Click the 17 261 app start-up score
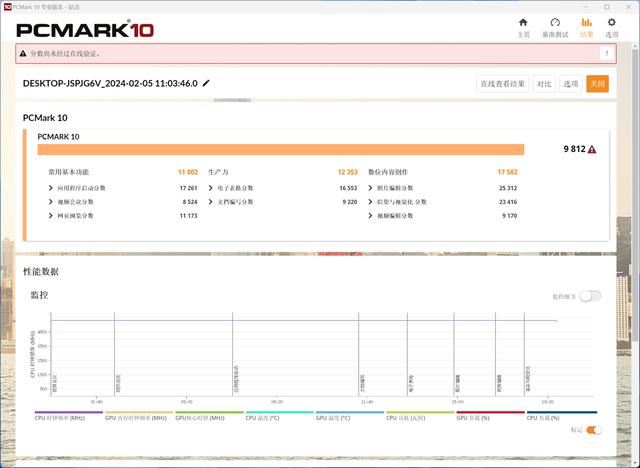Viewport: 640px width, 468px height. click(x=188, y=188)
